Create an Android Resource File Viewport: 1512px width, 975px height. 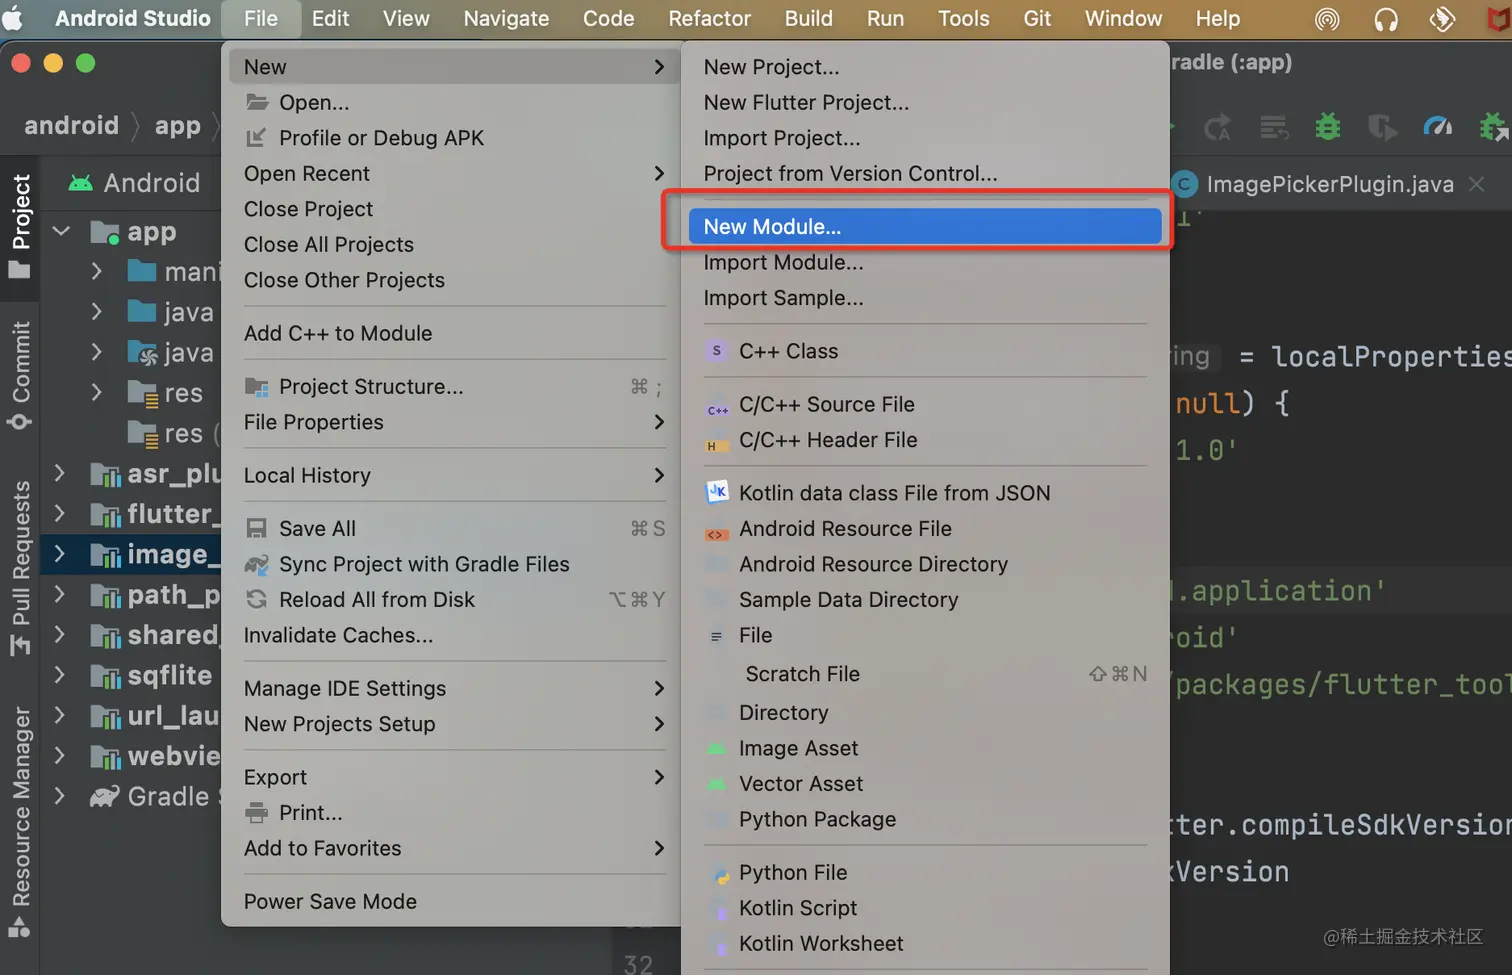point(925,528)
